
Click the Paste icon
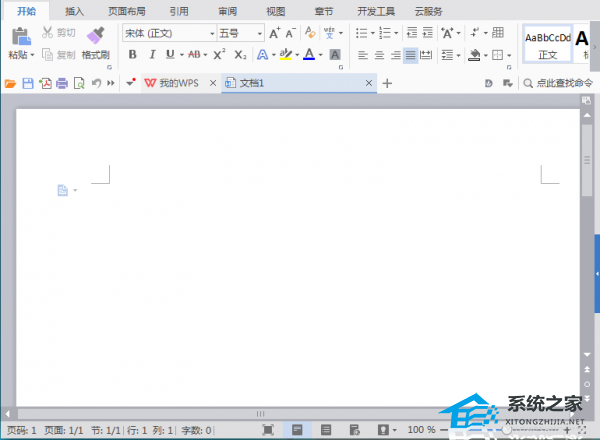point(21,37)
